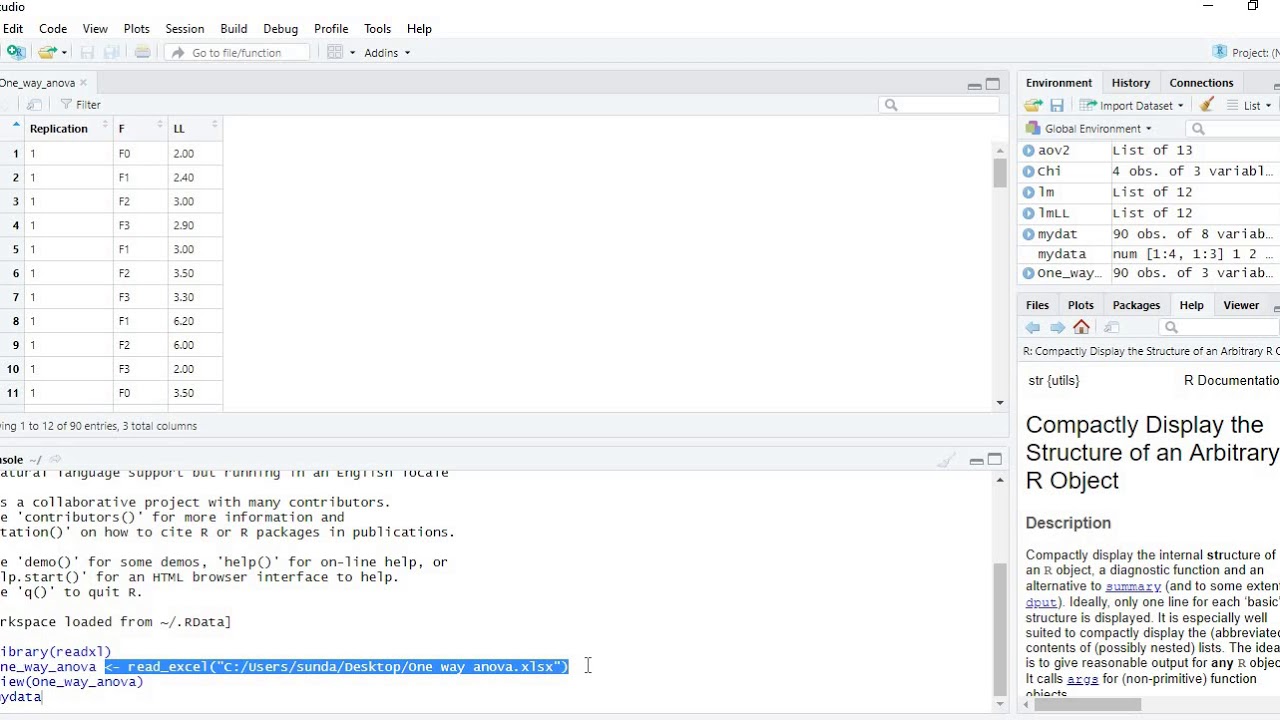
Task: Click the print icon in main toolbar
Action: pyautogui.click(x=142, y=52)
